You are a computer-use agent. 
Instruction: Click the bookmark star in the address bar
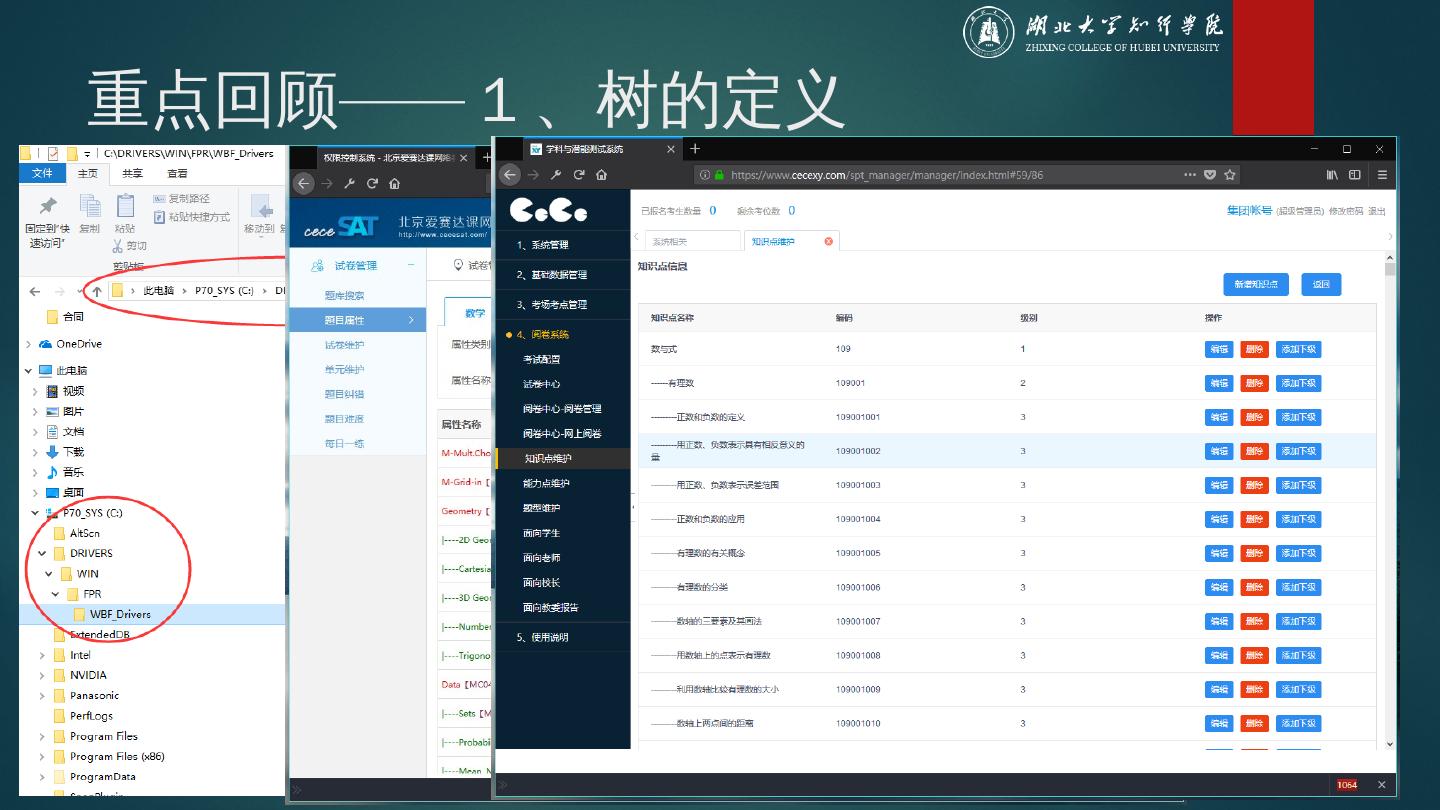[1230, 175]
